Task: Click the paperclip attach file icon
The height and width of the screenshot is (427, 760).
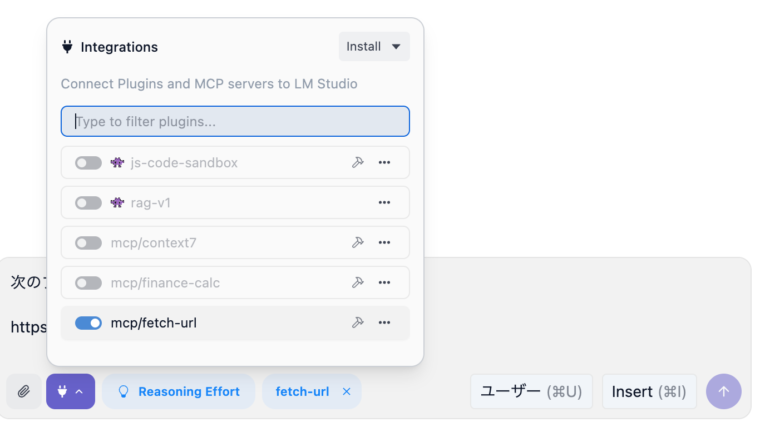Action: point(24,391)
